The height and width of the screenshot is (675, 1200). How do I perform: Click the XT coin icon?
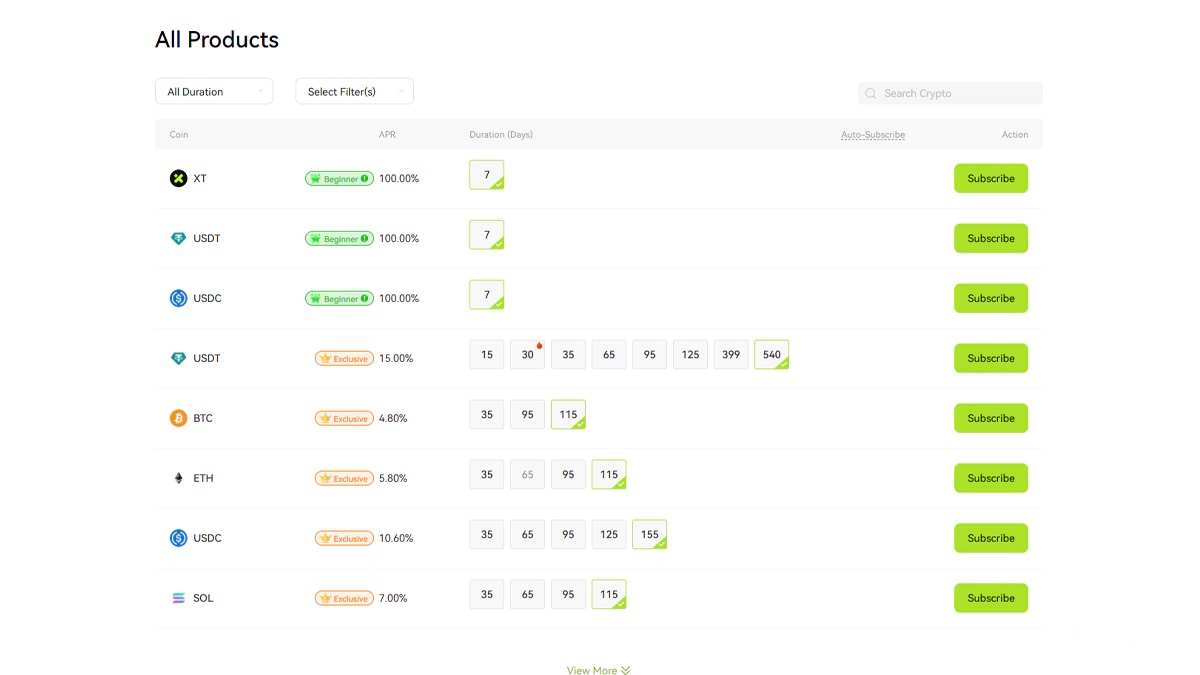pos(178,179)
